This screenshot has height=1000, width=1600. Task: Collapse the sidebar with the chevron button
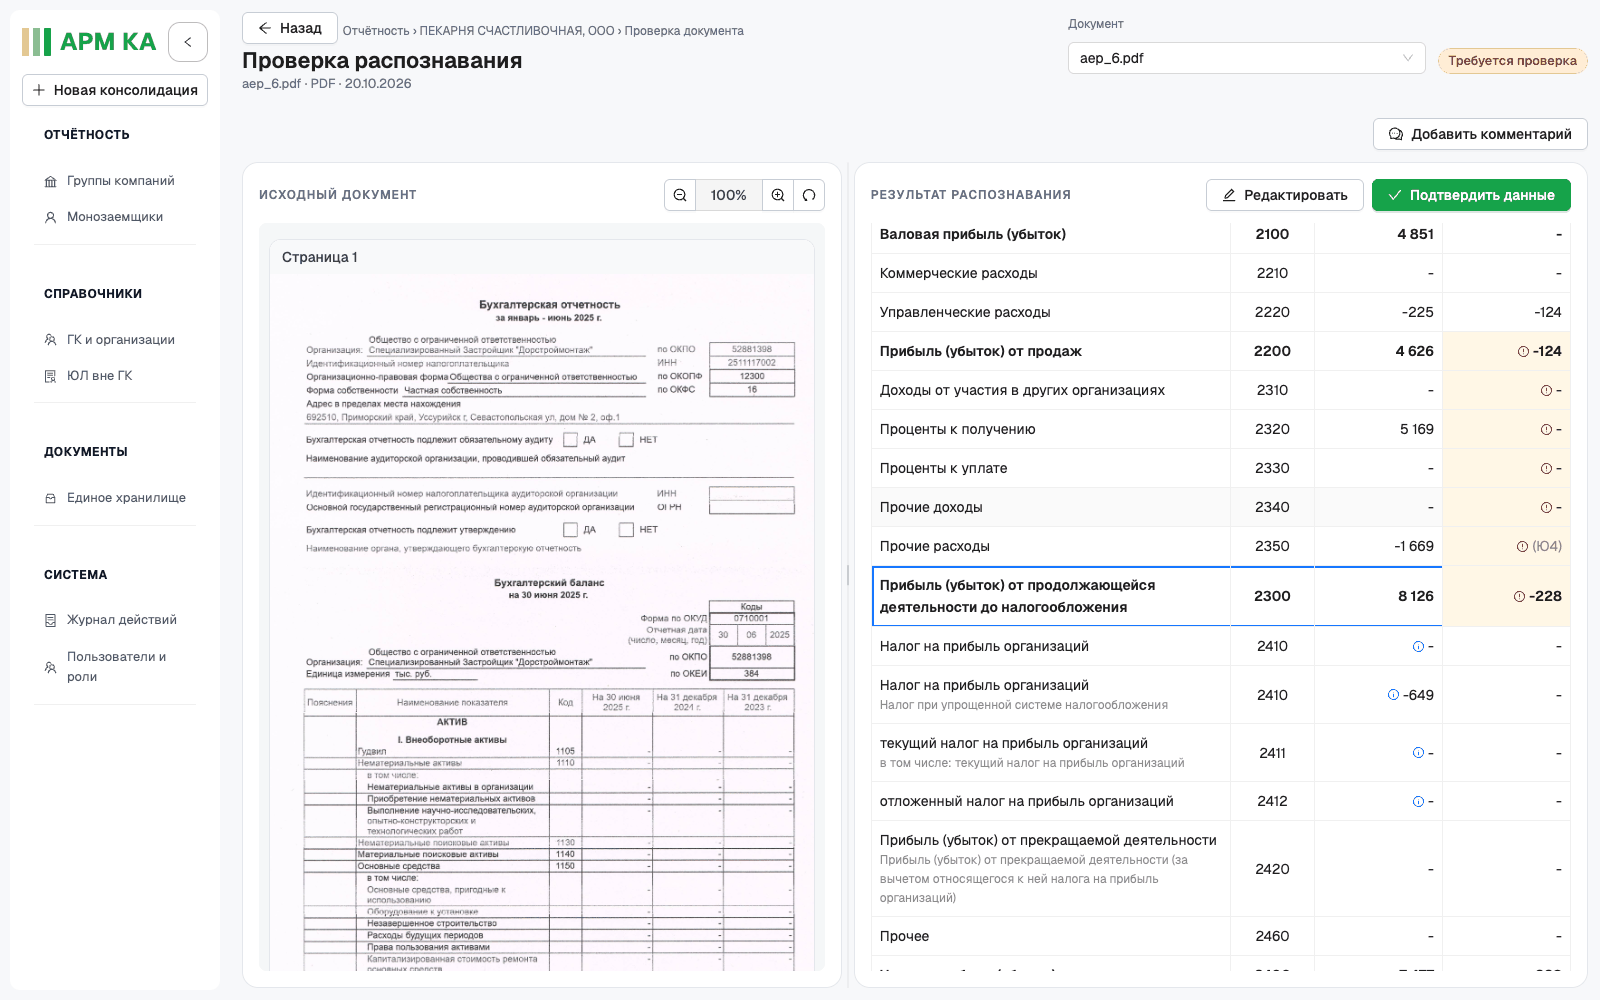click(x=188, y=42)
